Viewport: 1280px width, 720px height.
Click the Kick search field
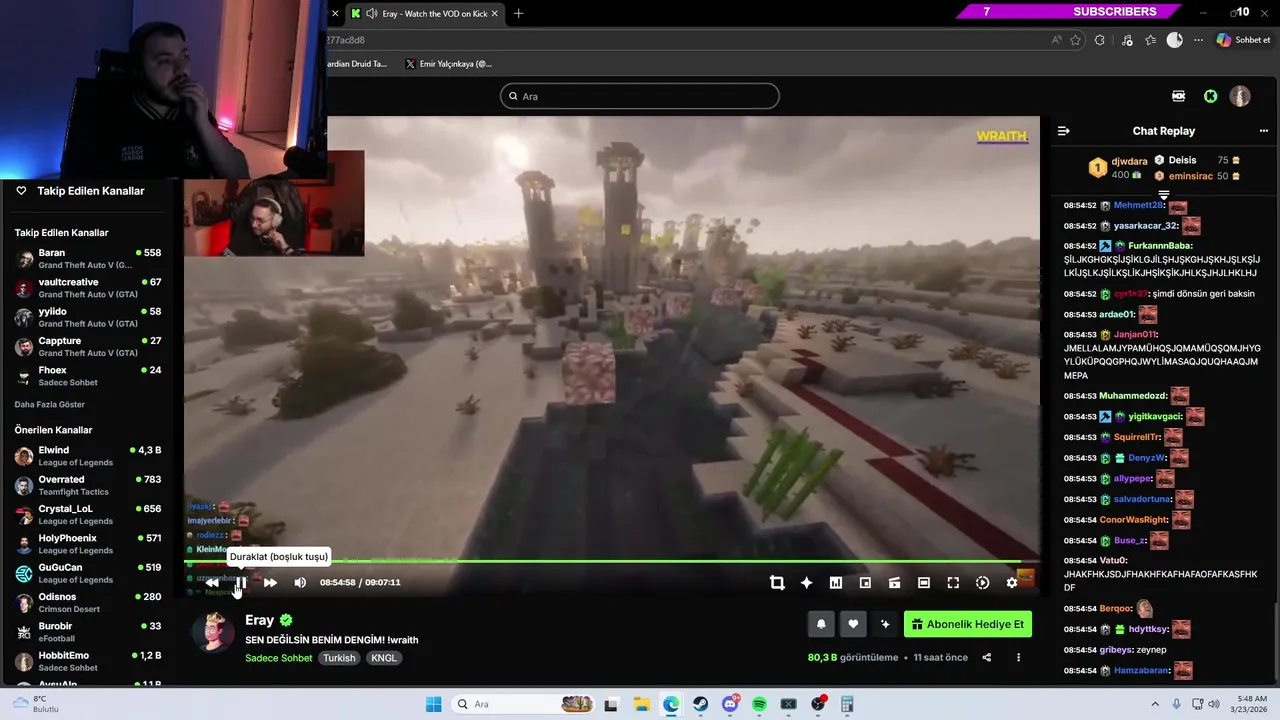coord(640,96)
